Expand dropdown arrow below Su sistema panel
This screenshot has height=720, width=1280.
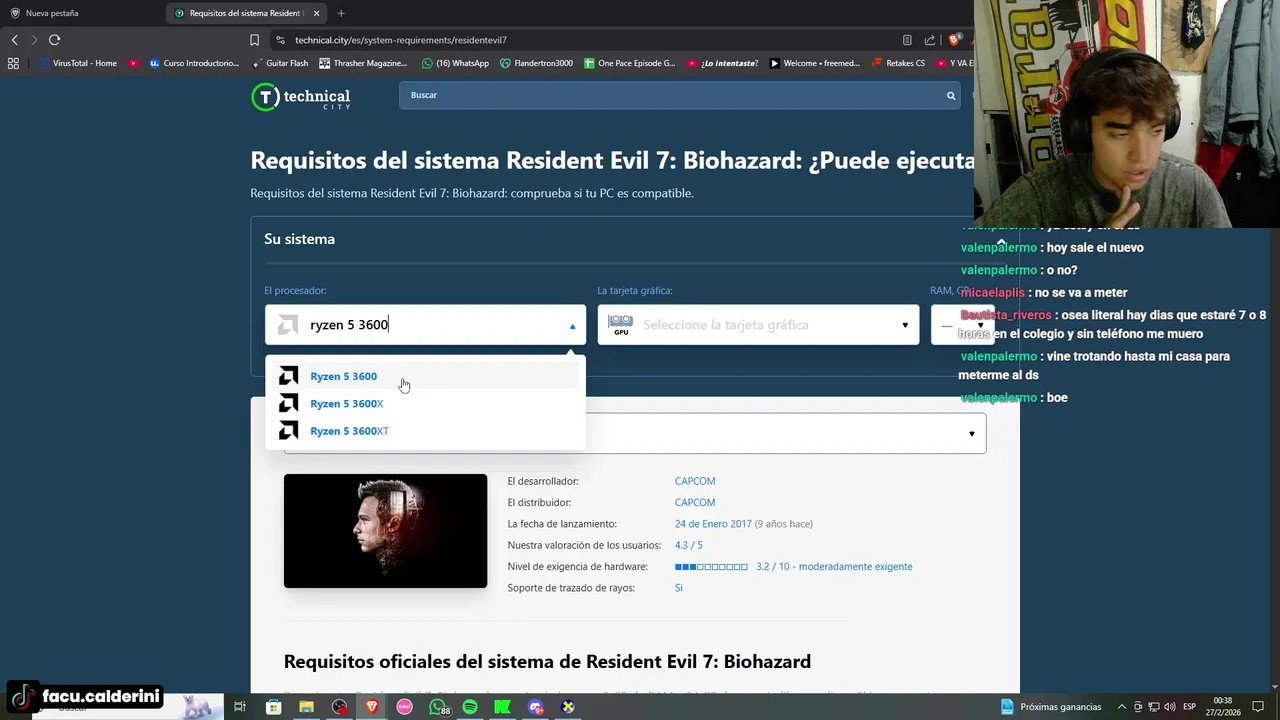click(x=971, y=434)
